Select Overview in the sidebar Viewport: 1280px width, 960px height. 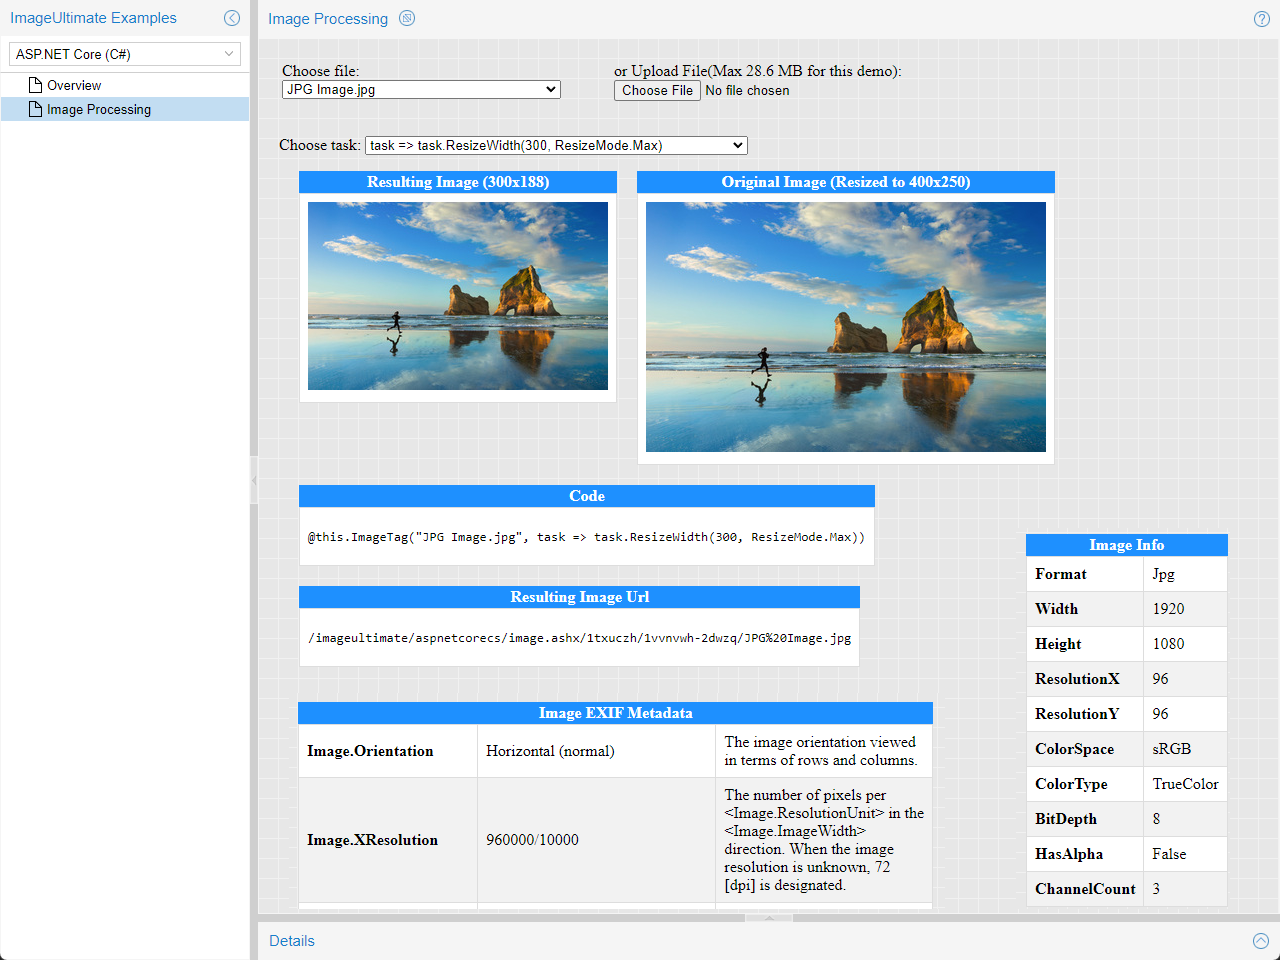click(75, 85)
